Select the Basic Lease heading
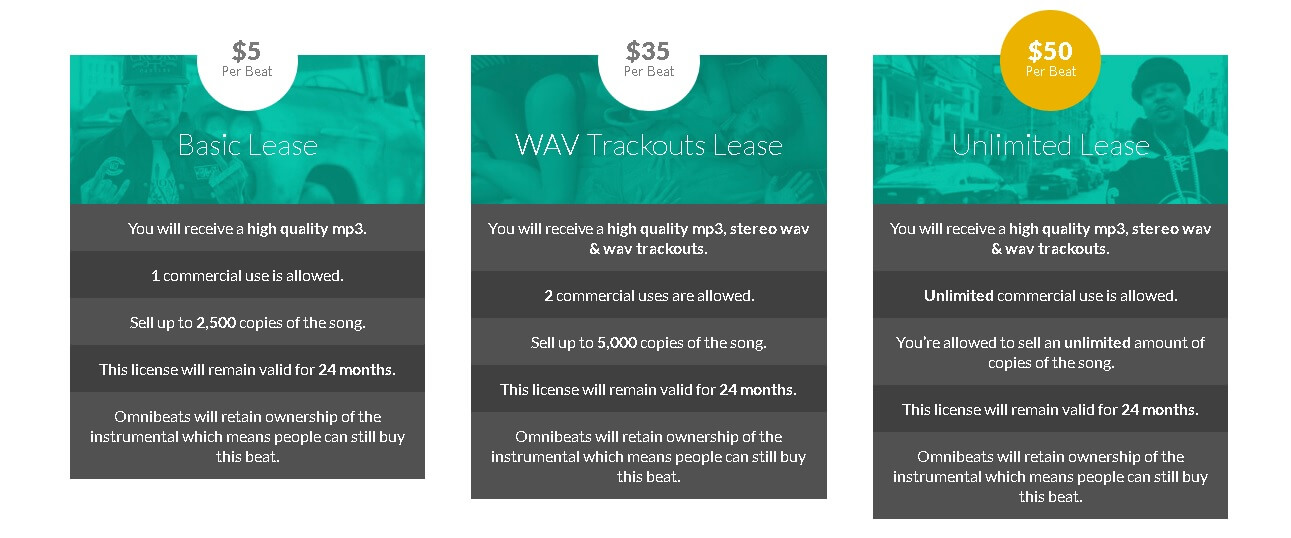Image resolution: width=1291 pixels, height=538 pixels. [247, 146]
